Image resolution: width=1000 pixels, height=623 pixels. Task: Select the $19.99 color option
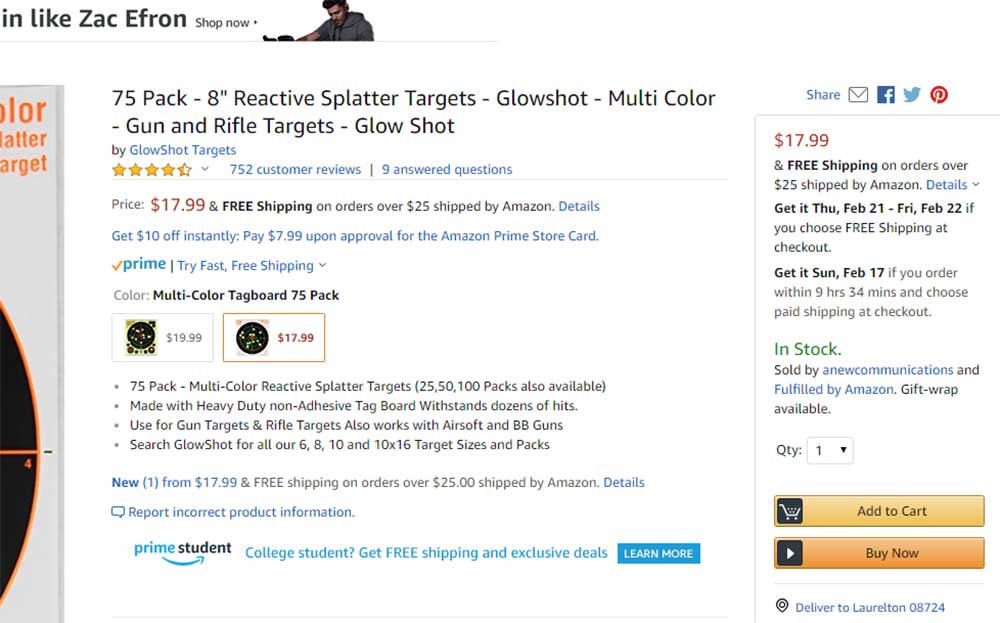(x=163, y=338)
